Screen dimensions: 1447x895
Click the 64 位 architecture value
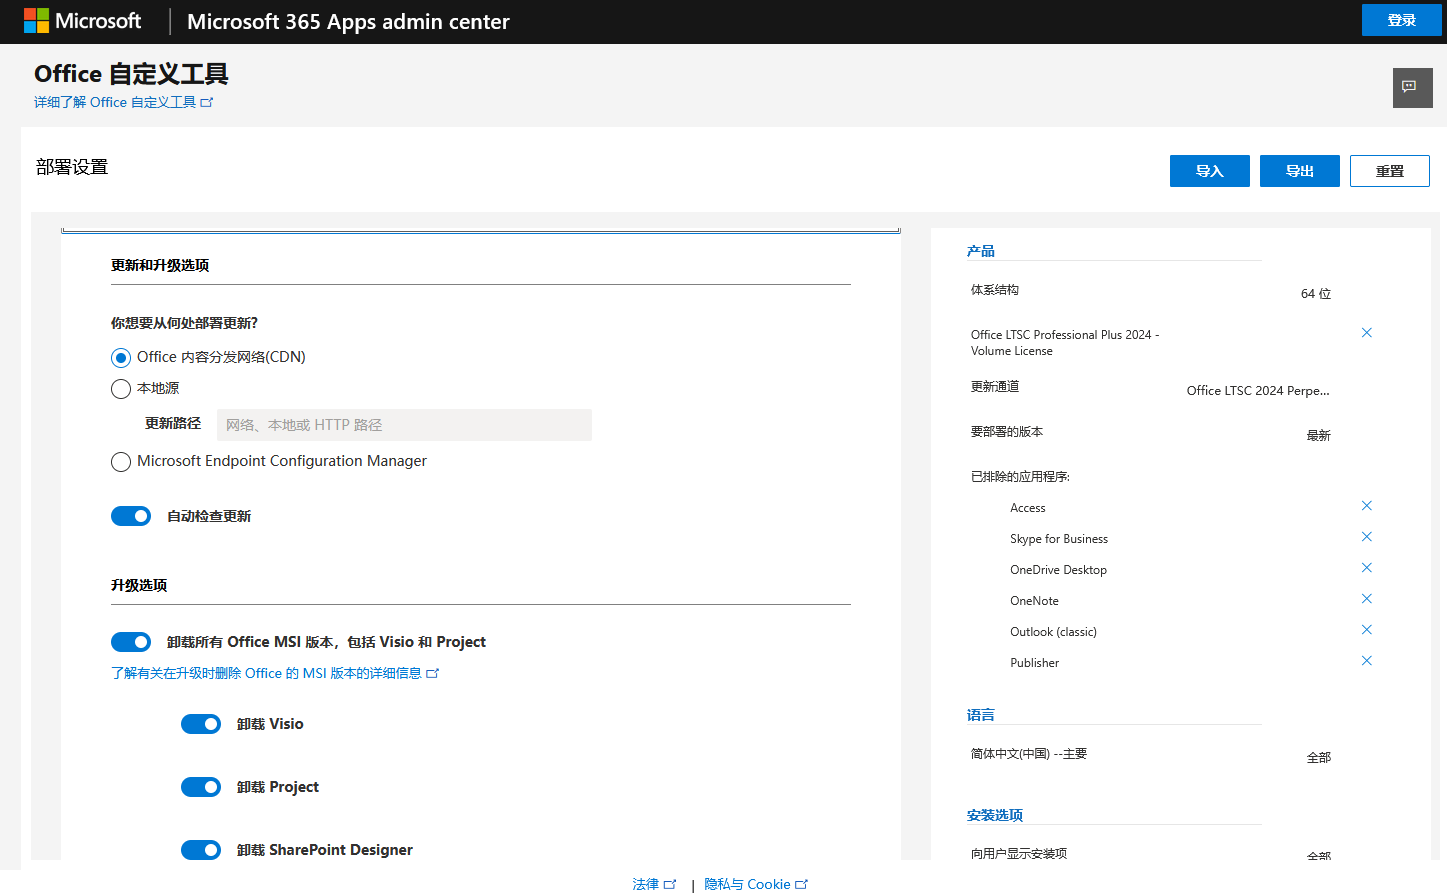[x=1316, y=294]
